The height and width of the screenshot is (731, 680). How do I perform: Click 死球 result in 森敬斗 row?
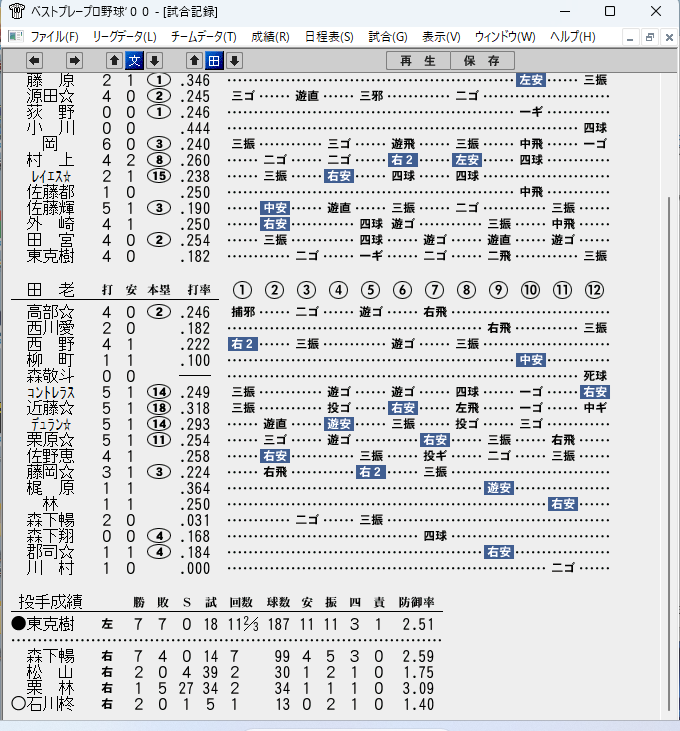595,376
